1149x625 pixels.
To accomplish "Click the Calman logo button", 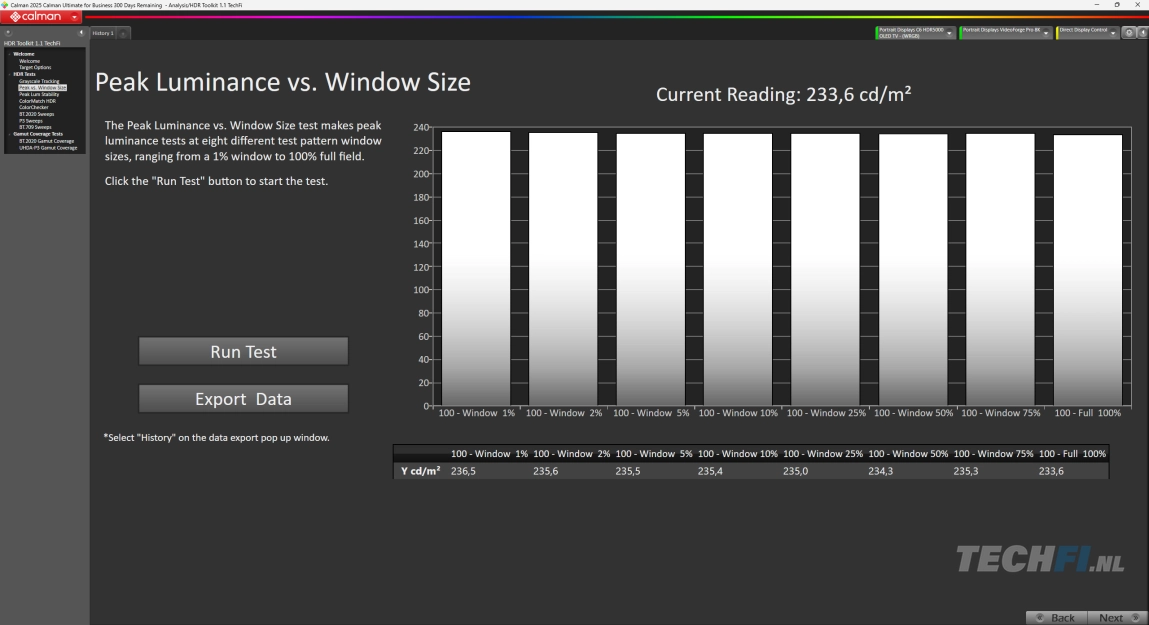I will point(36,17).
